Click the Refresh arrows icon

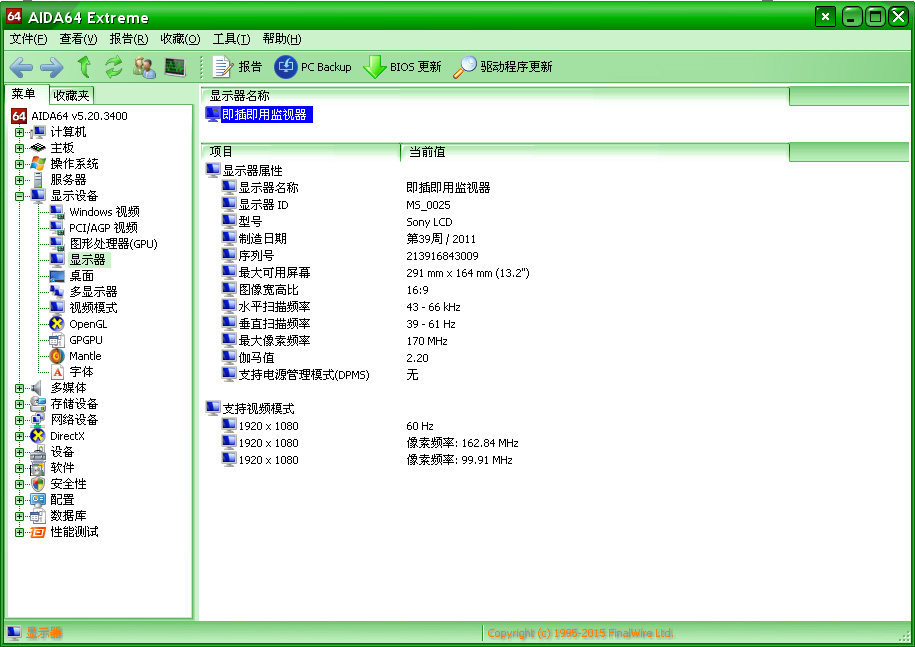[x=114, y=67]
